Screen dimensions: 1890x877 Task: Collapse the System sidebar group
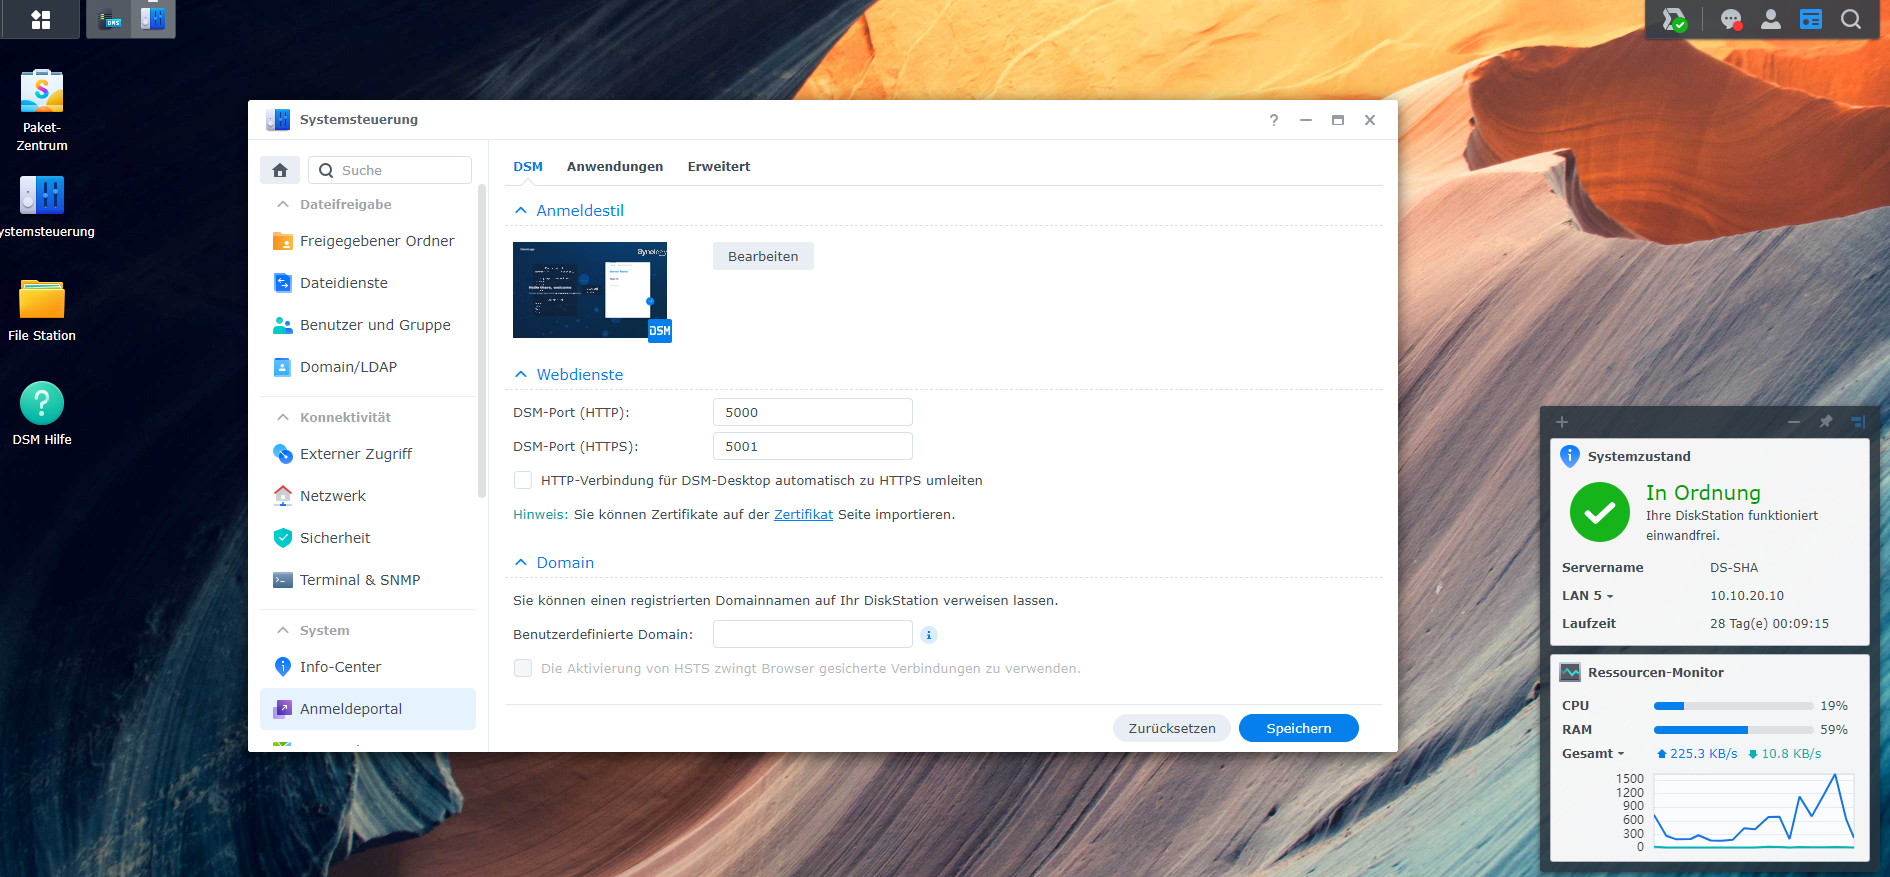[282, 630]
